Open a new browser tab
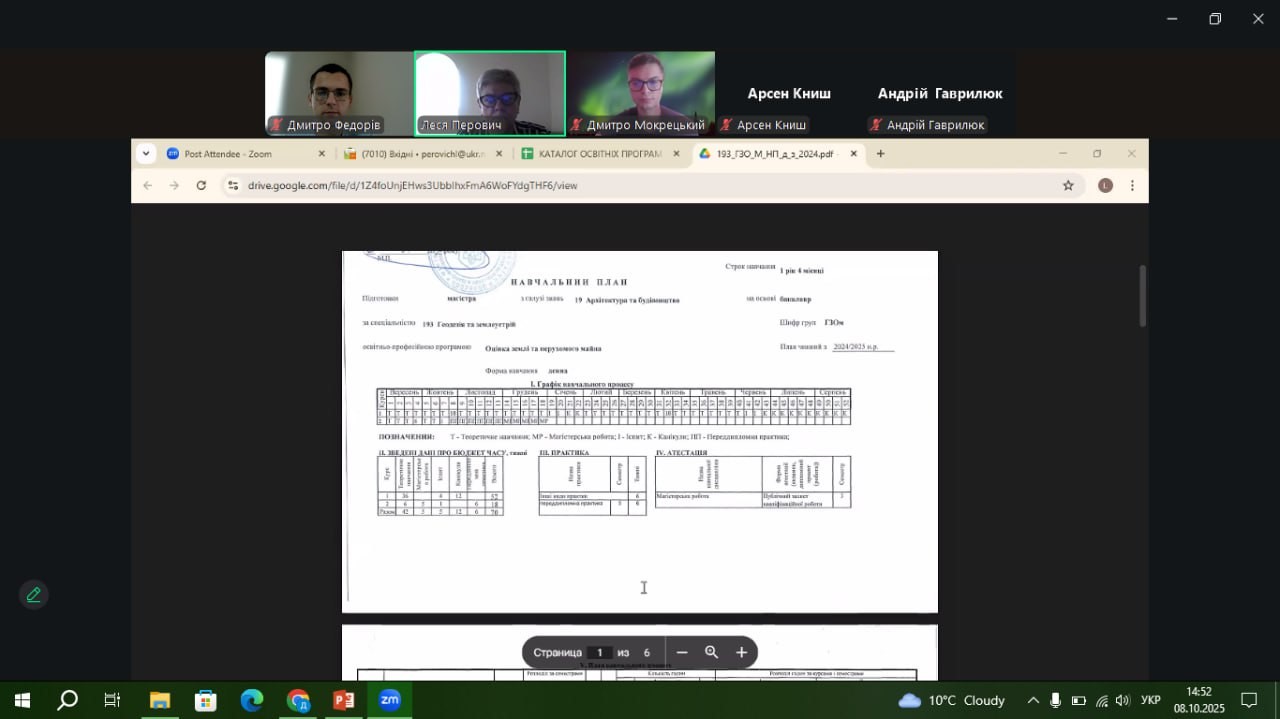Screen dimensions: 1280x719 [880, 154]
